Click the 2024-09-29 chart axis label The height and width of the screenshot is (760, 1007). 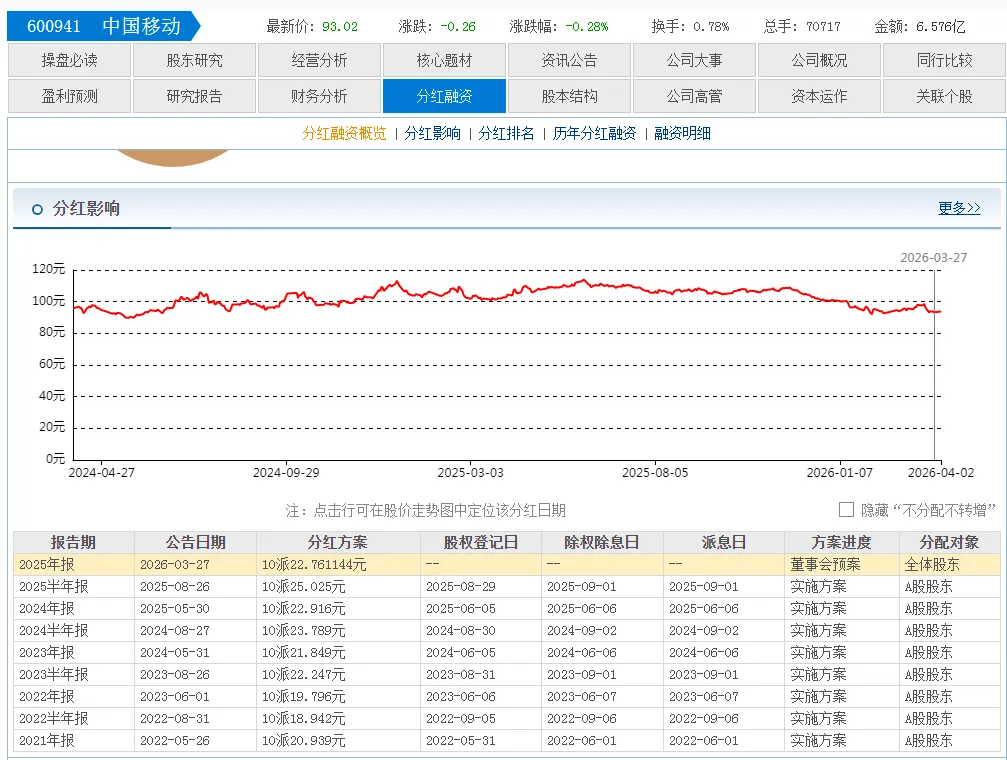[286, 473]
